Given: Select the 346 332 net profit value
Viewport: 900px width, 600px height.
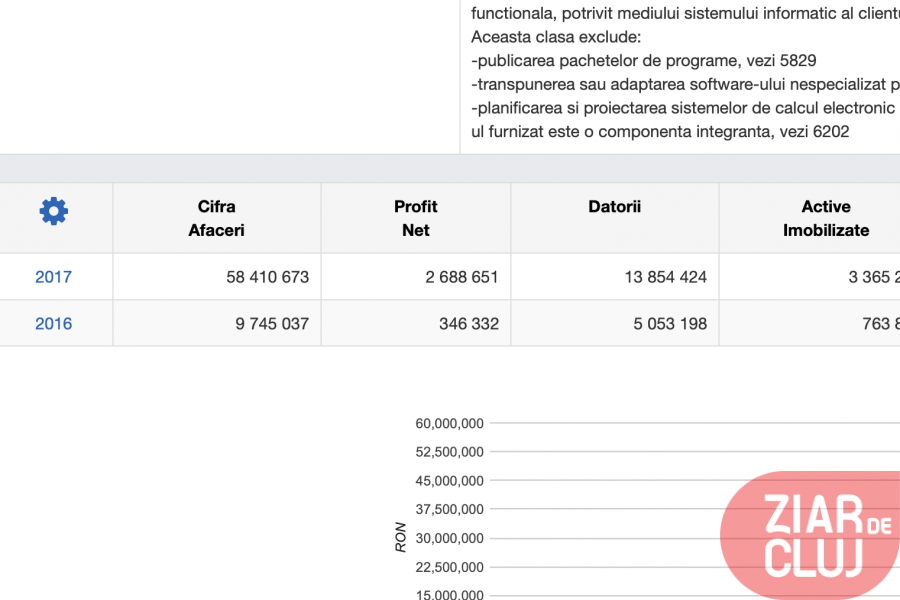Looking at the screenshot, I should [x=469, y=324].
